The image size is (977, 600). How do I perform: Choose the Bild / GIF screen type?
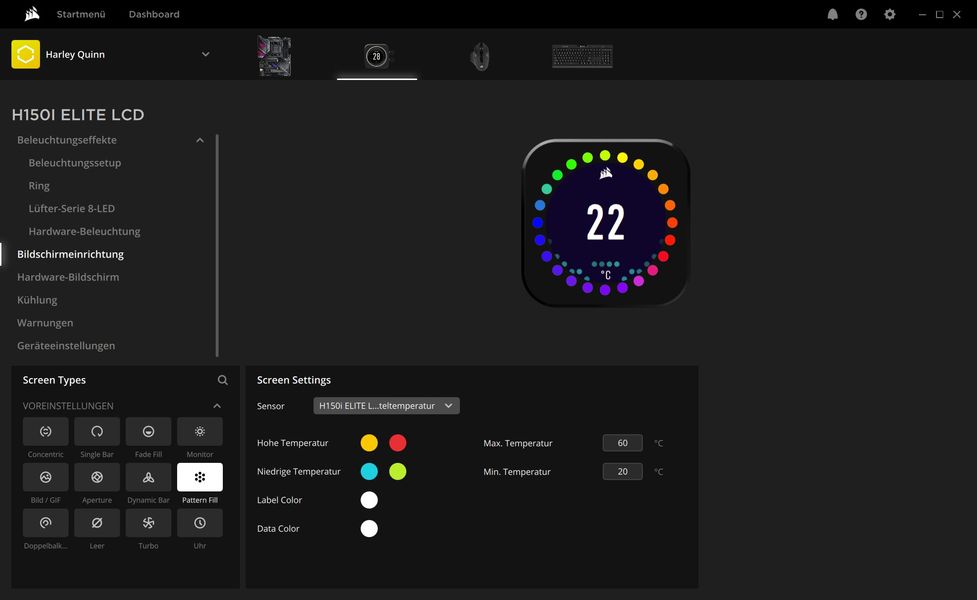click(x=45, y=477)
